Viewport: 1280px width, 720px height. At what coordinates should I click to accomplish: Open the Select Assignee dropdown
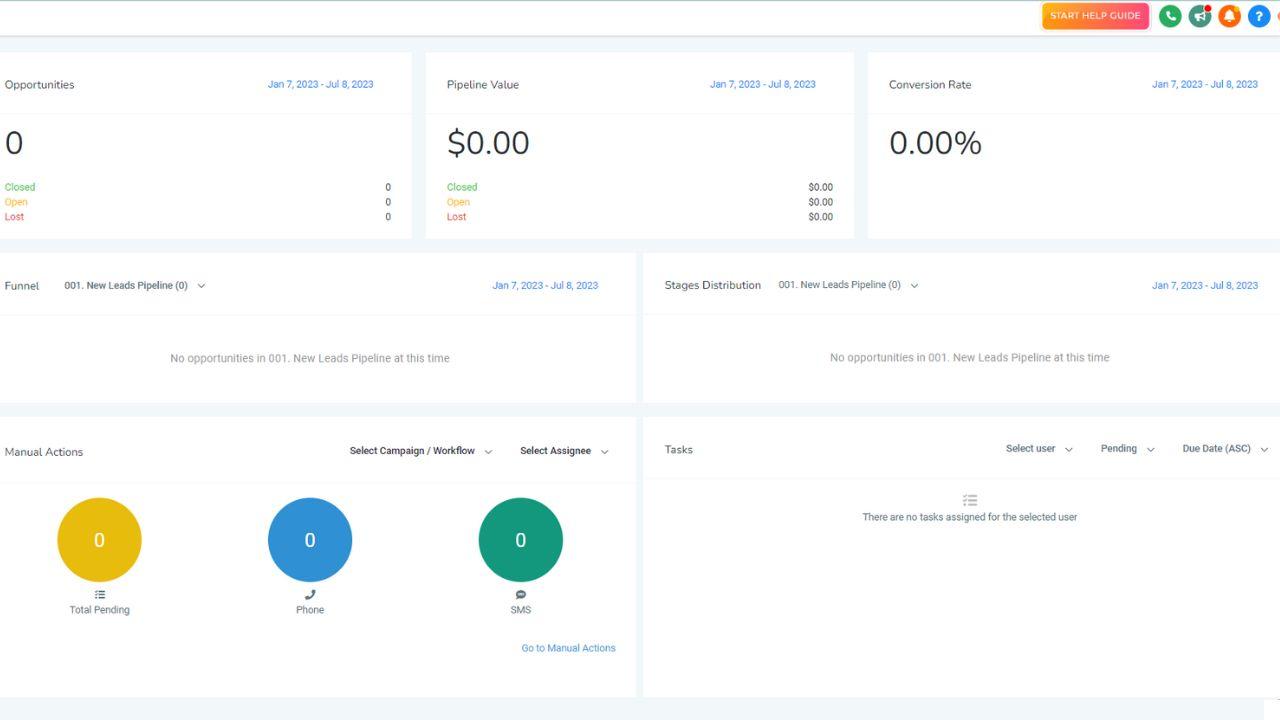tap(564, 451)
